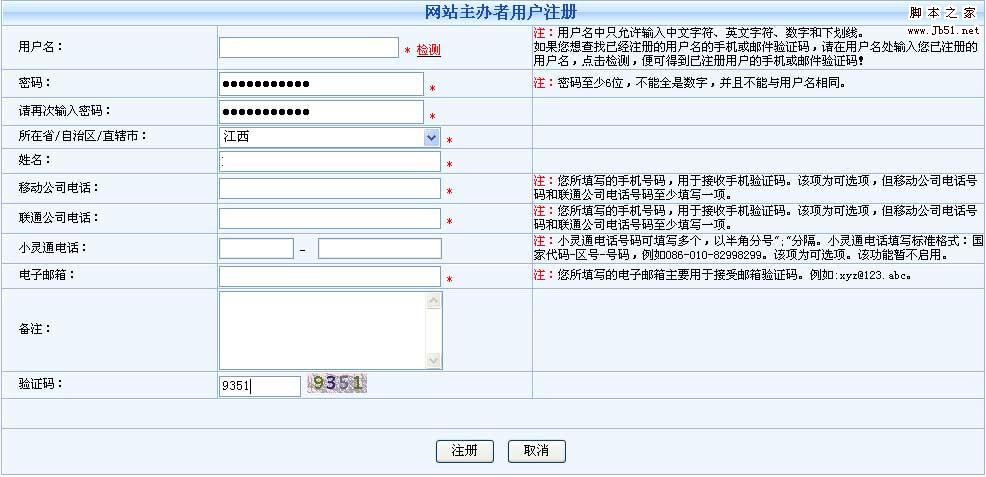Screen dimensions: 986x477
Task: Click the 电子邮箱 email input field
Action: pyautogui.click(x=329, y=276)
